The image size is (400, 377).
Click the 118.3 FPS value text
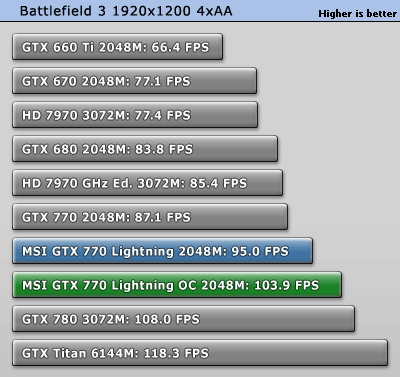[x=176, y=353]
